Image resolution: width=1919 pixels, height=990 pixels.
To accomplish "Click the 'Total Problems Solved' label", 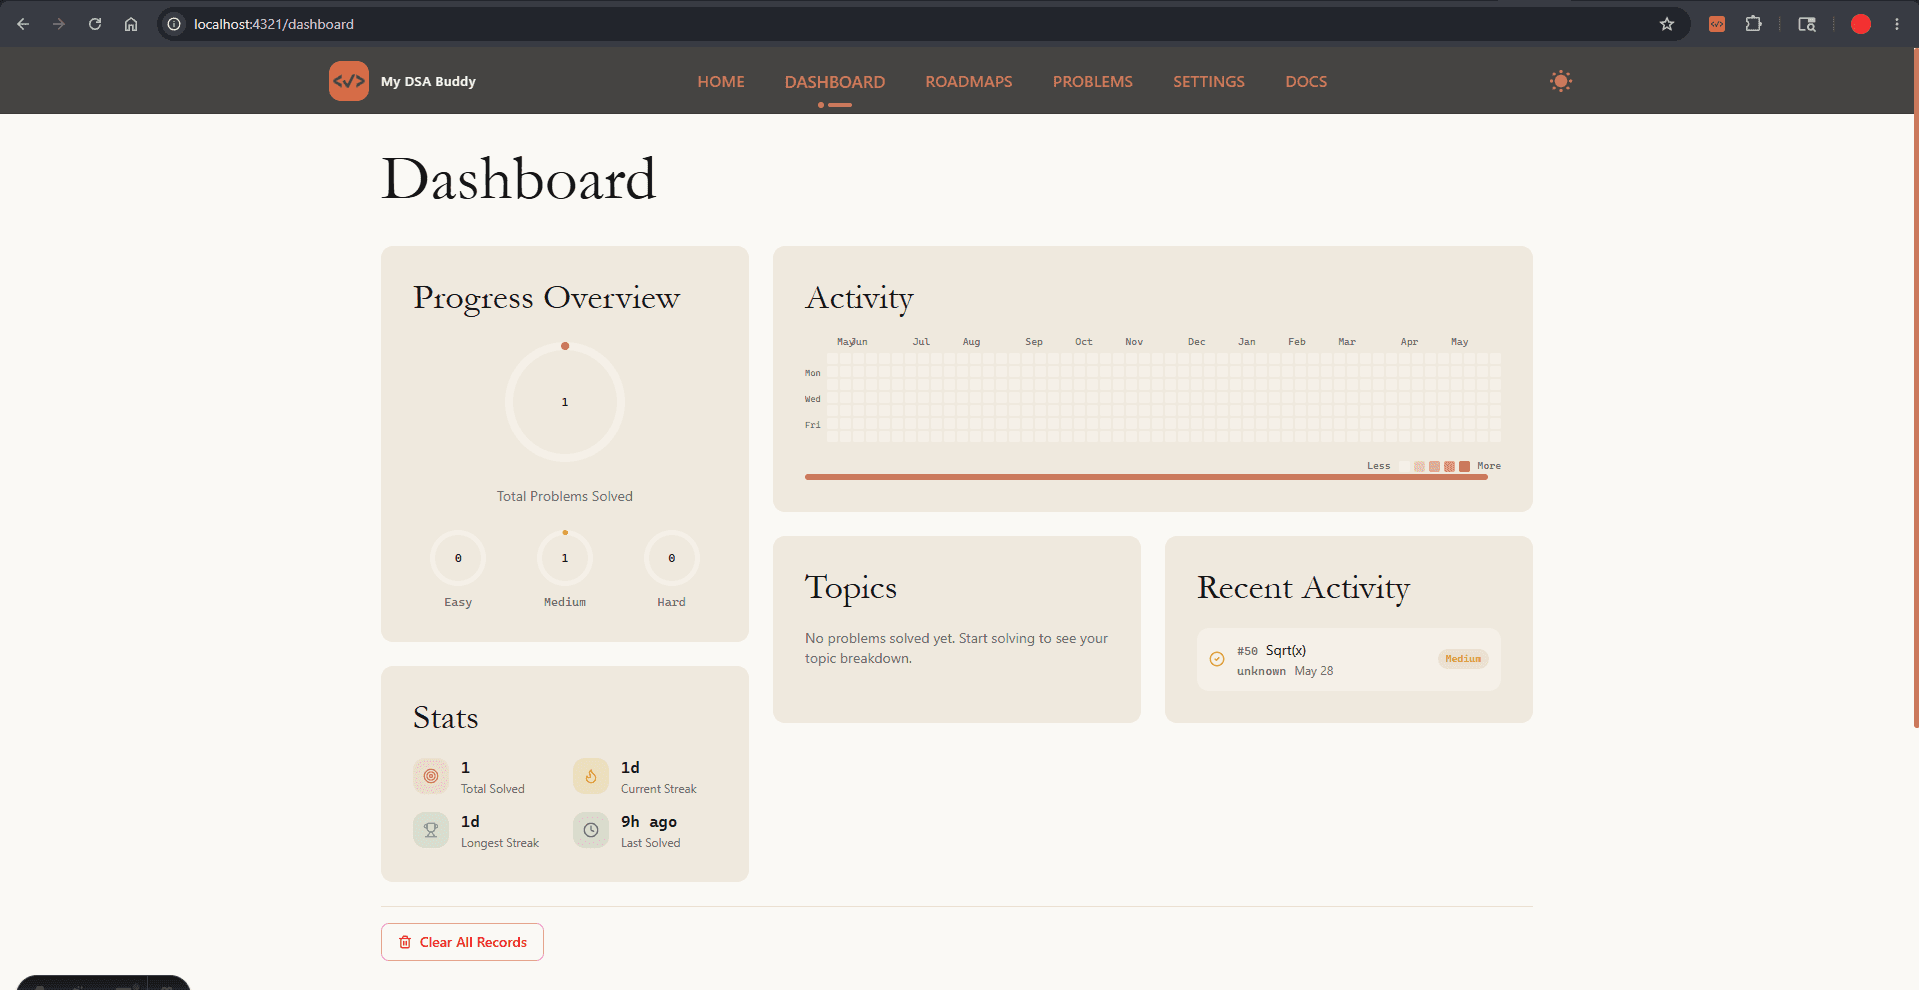I will click(565, 496).
